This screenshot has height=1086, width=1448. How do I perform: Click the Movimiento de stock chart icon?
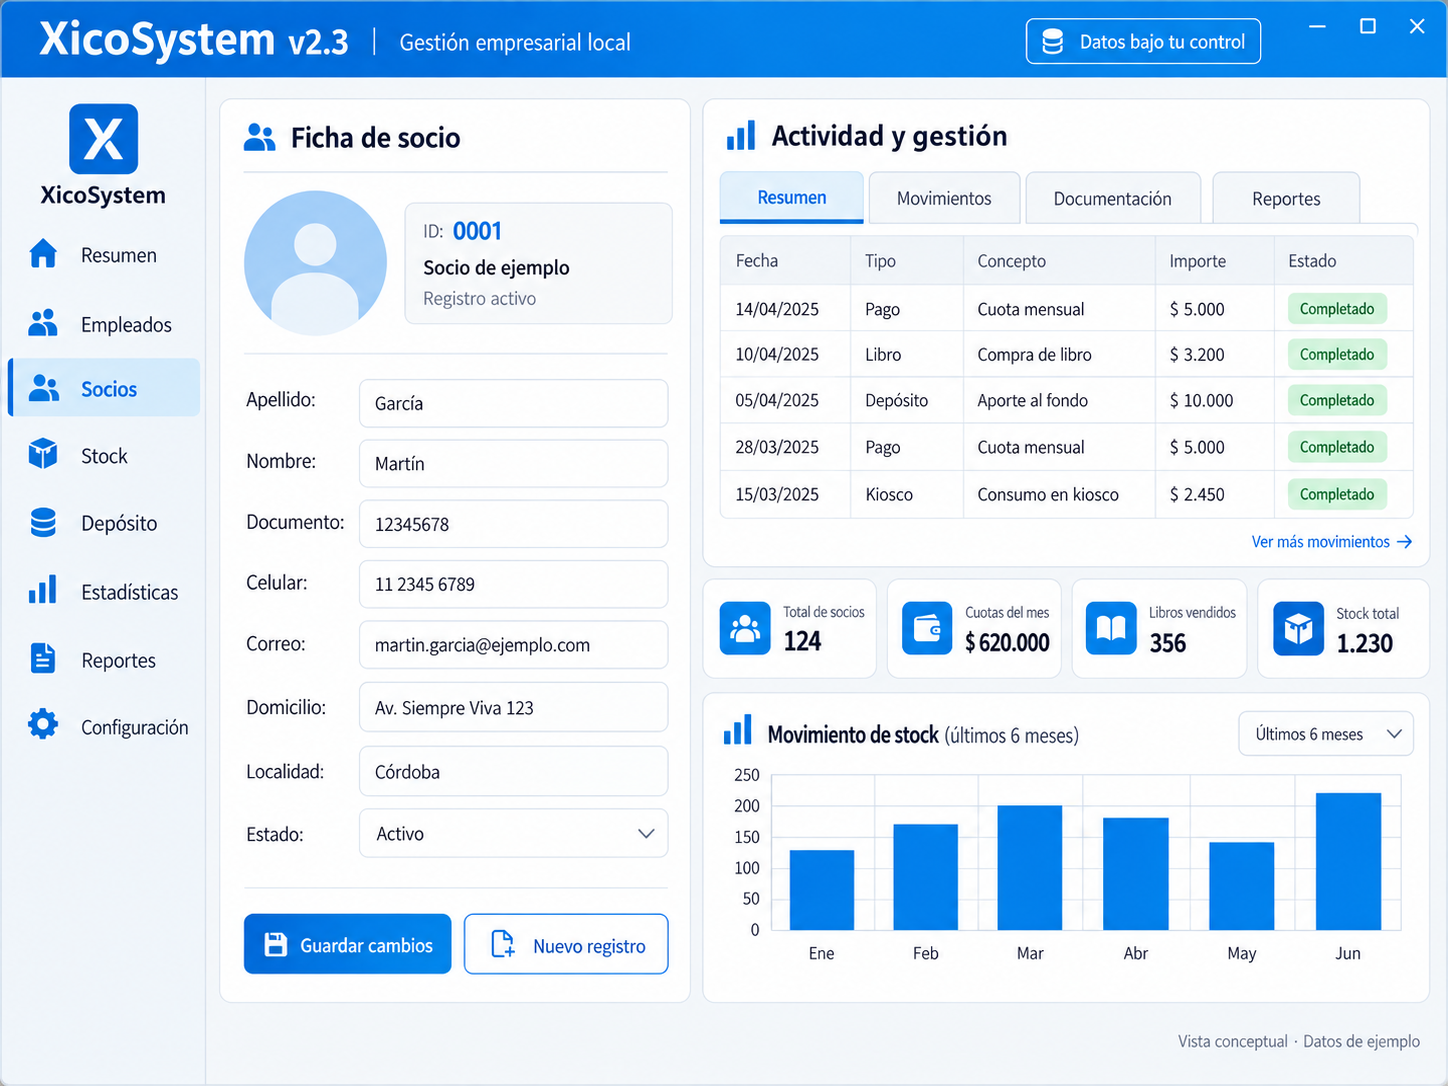tap(738, 730)
